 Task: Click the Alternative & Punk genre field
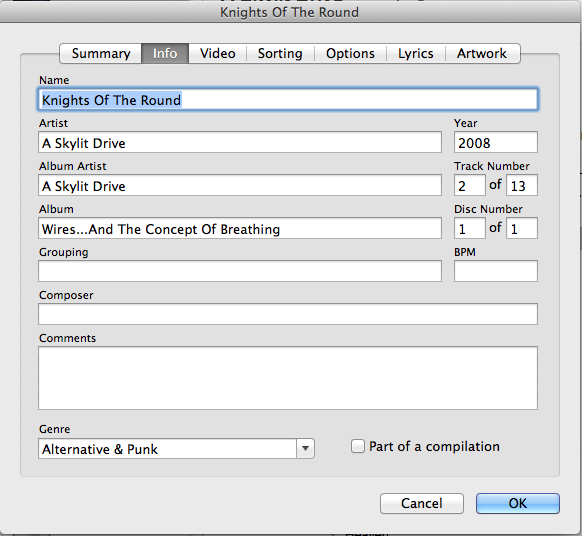(x=167, y=448)
